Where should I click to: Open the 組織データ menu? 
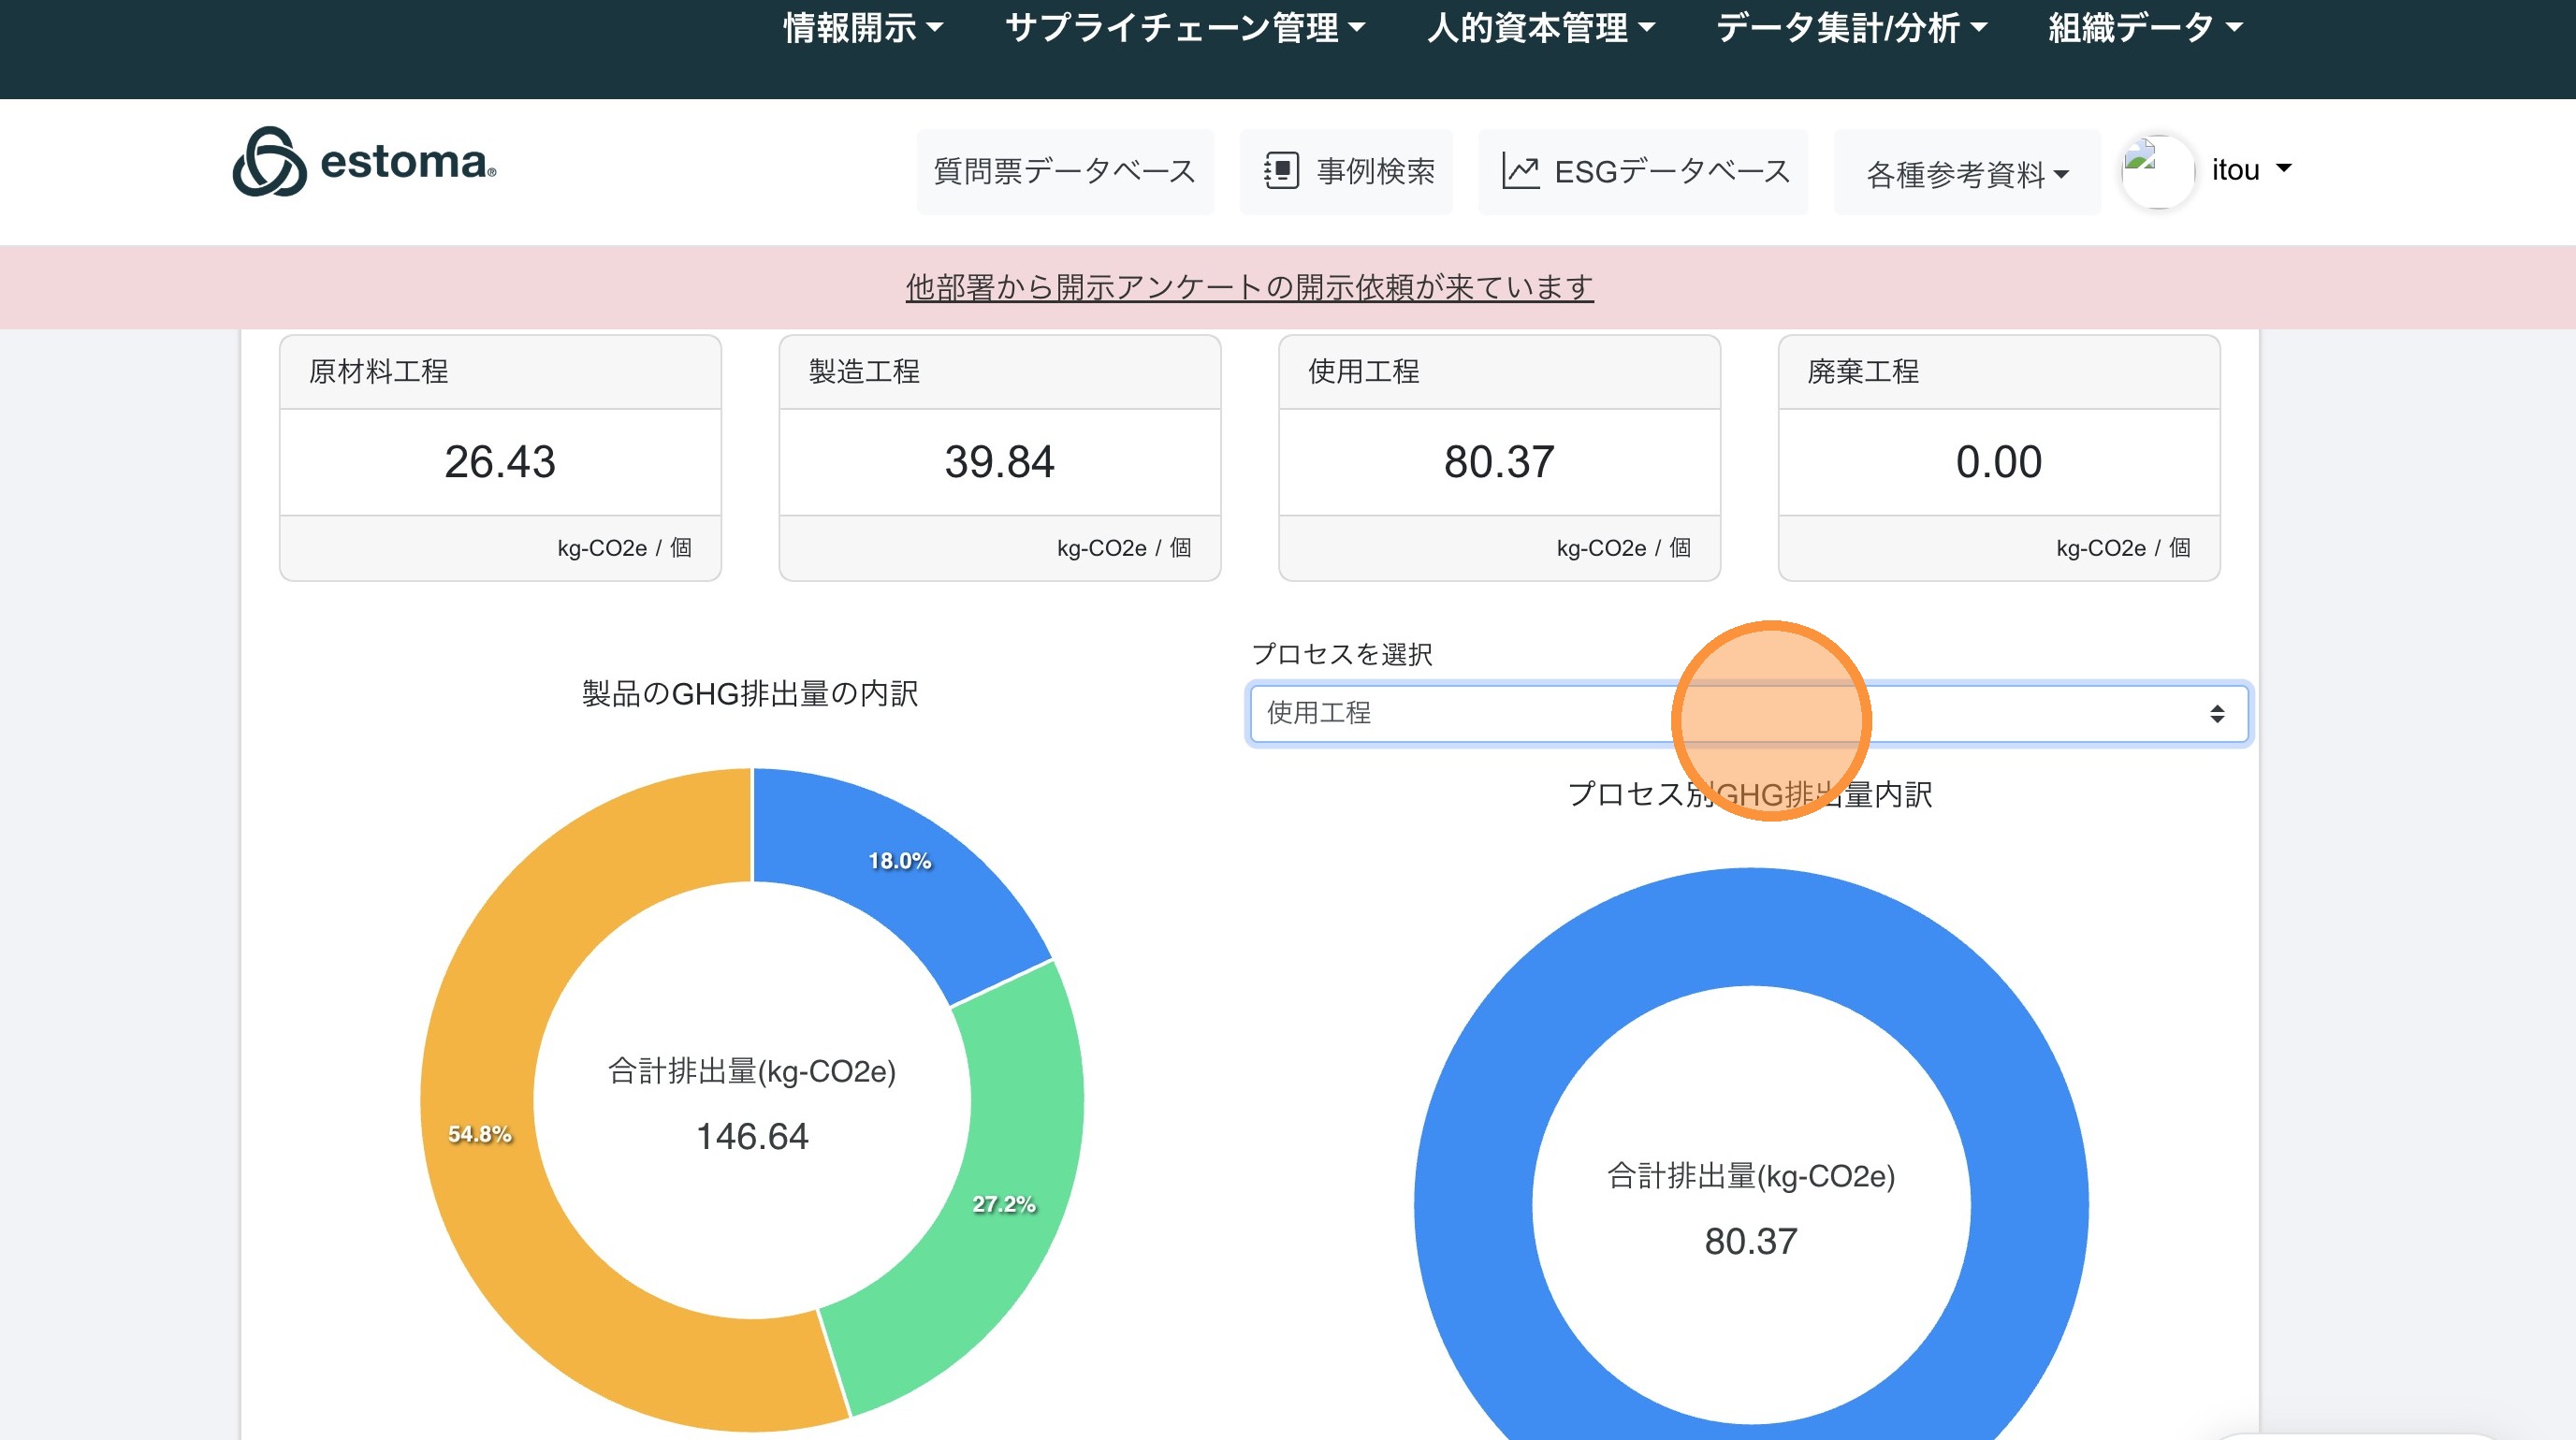coord(2144,28)
